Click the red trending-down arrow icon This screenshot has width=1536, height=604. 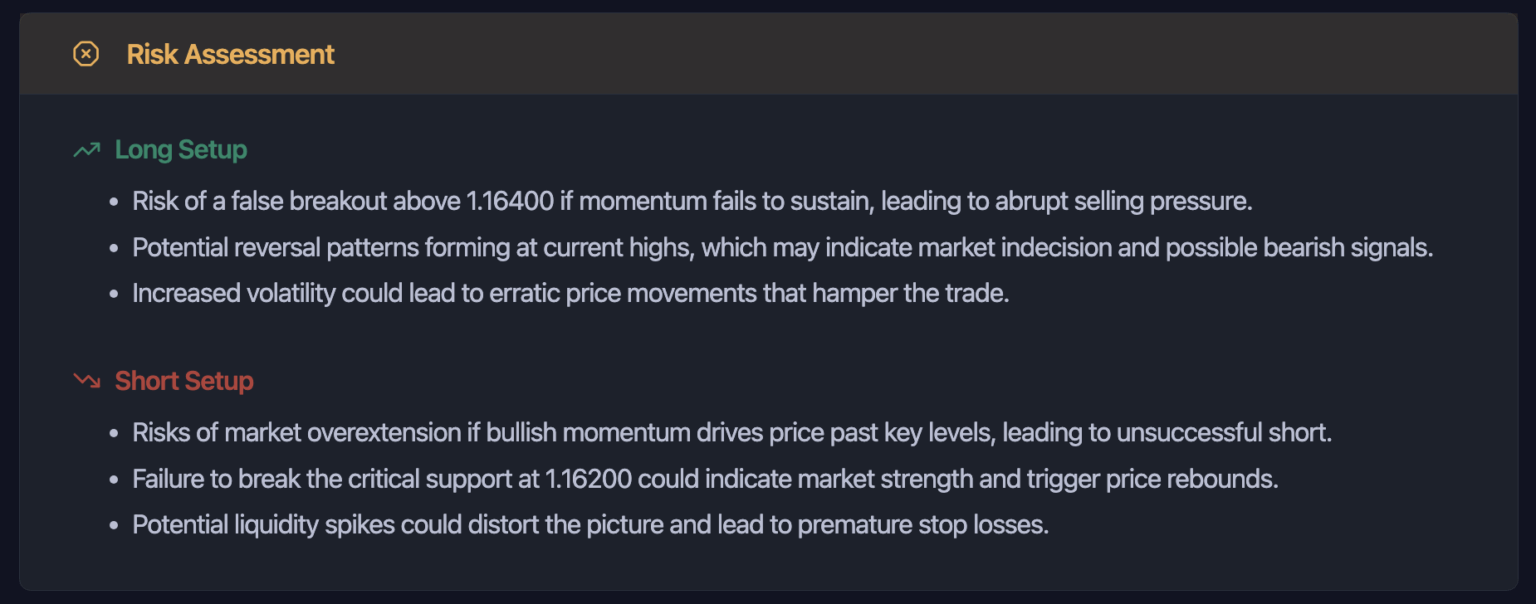(87, 381)
